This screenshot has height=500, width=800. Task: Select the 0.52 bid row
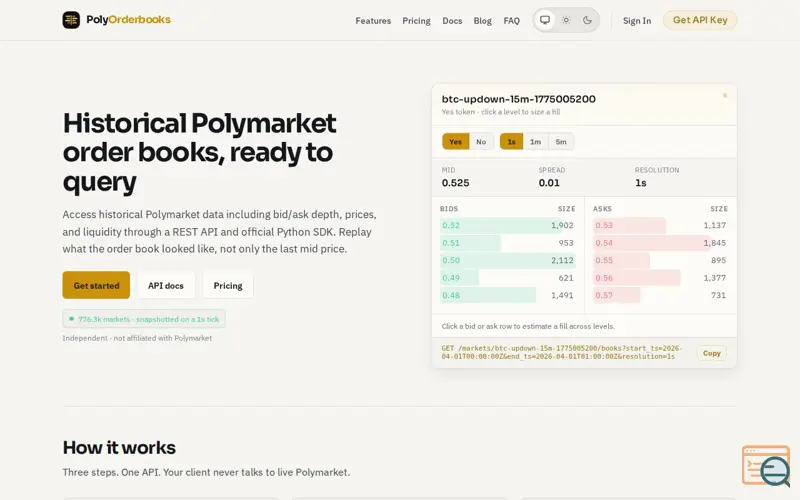(508, 226)
